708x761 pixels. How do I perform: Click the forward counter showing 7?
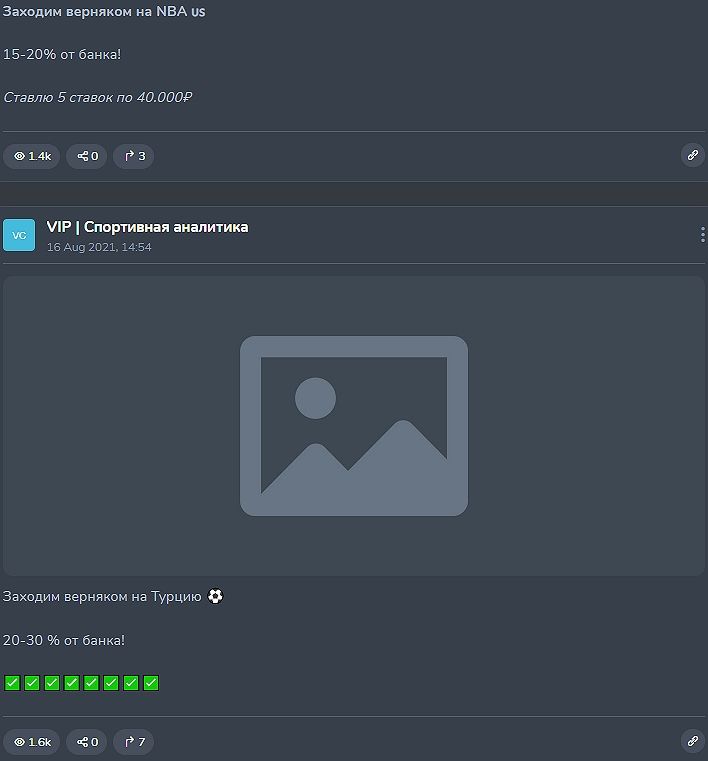point(134,742)
